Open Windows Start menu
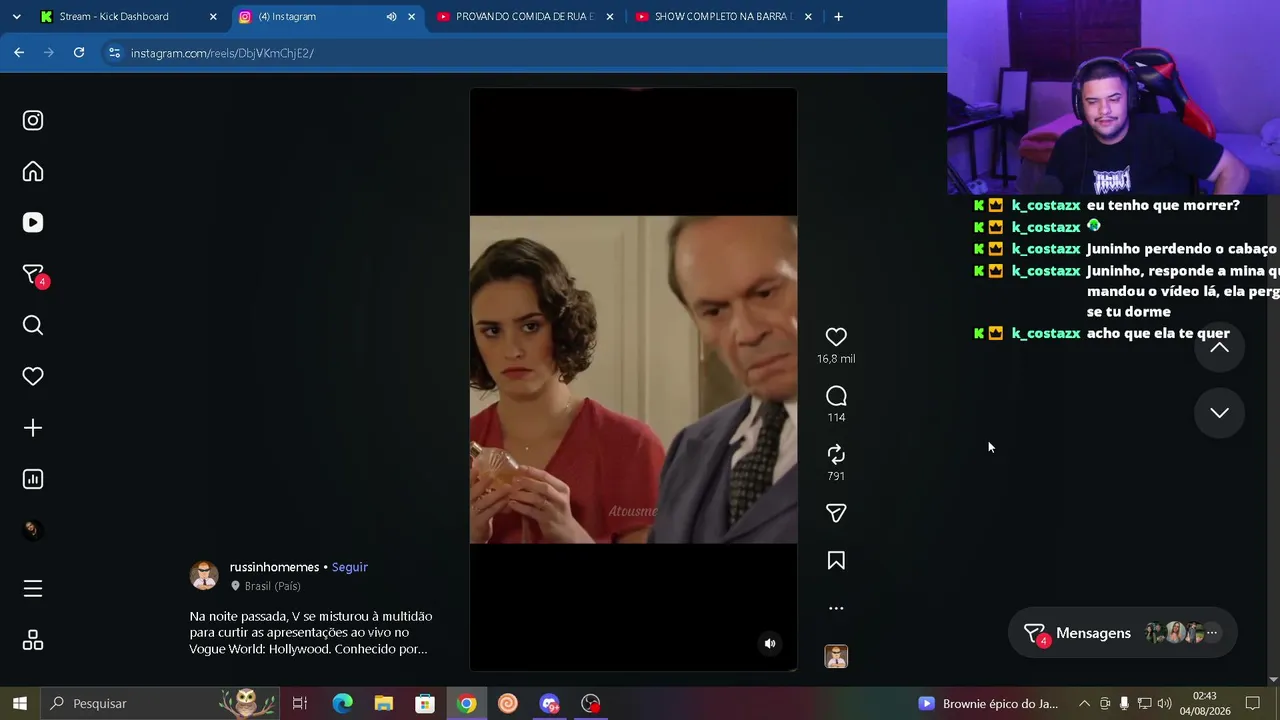This screenshot has width=1280, height=720. click(19, 703)
